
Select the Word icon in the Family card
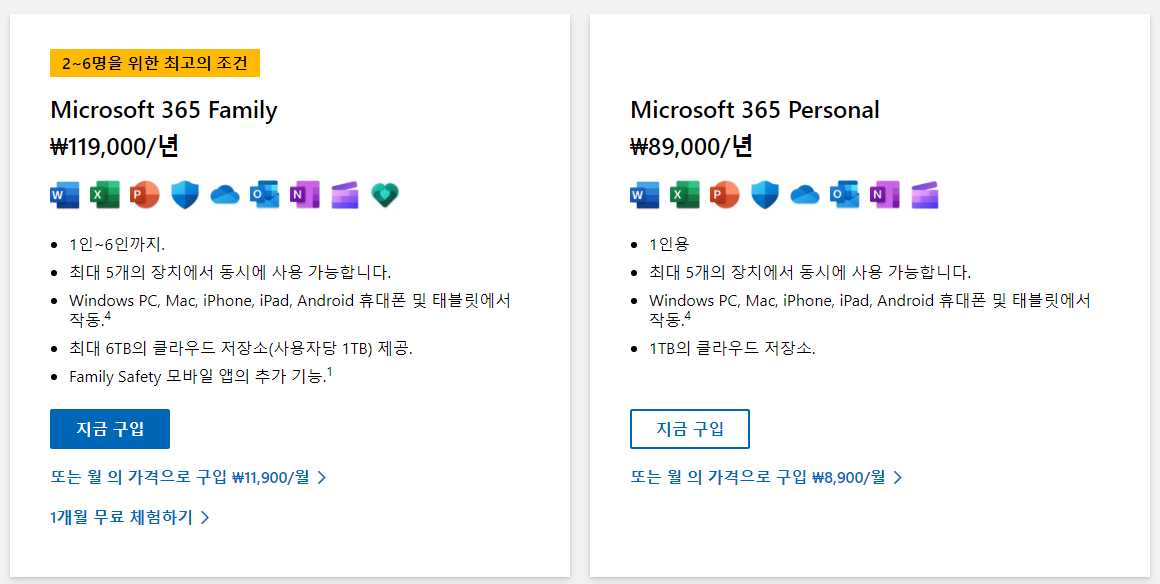[64, 195]
